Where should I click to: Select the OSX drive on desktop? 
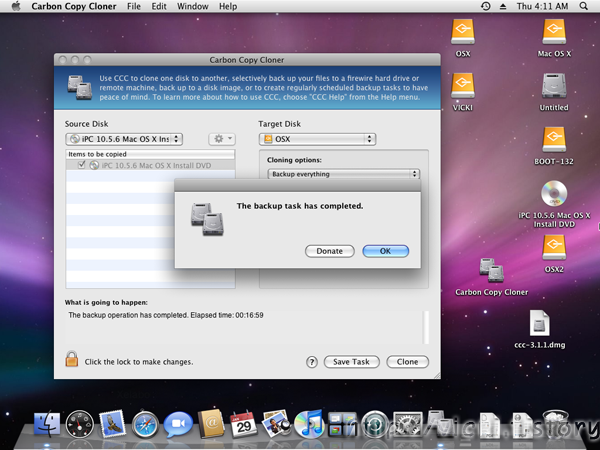[x=463, y=33]
